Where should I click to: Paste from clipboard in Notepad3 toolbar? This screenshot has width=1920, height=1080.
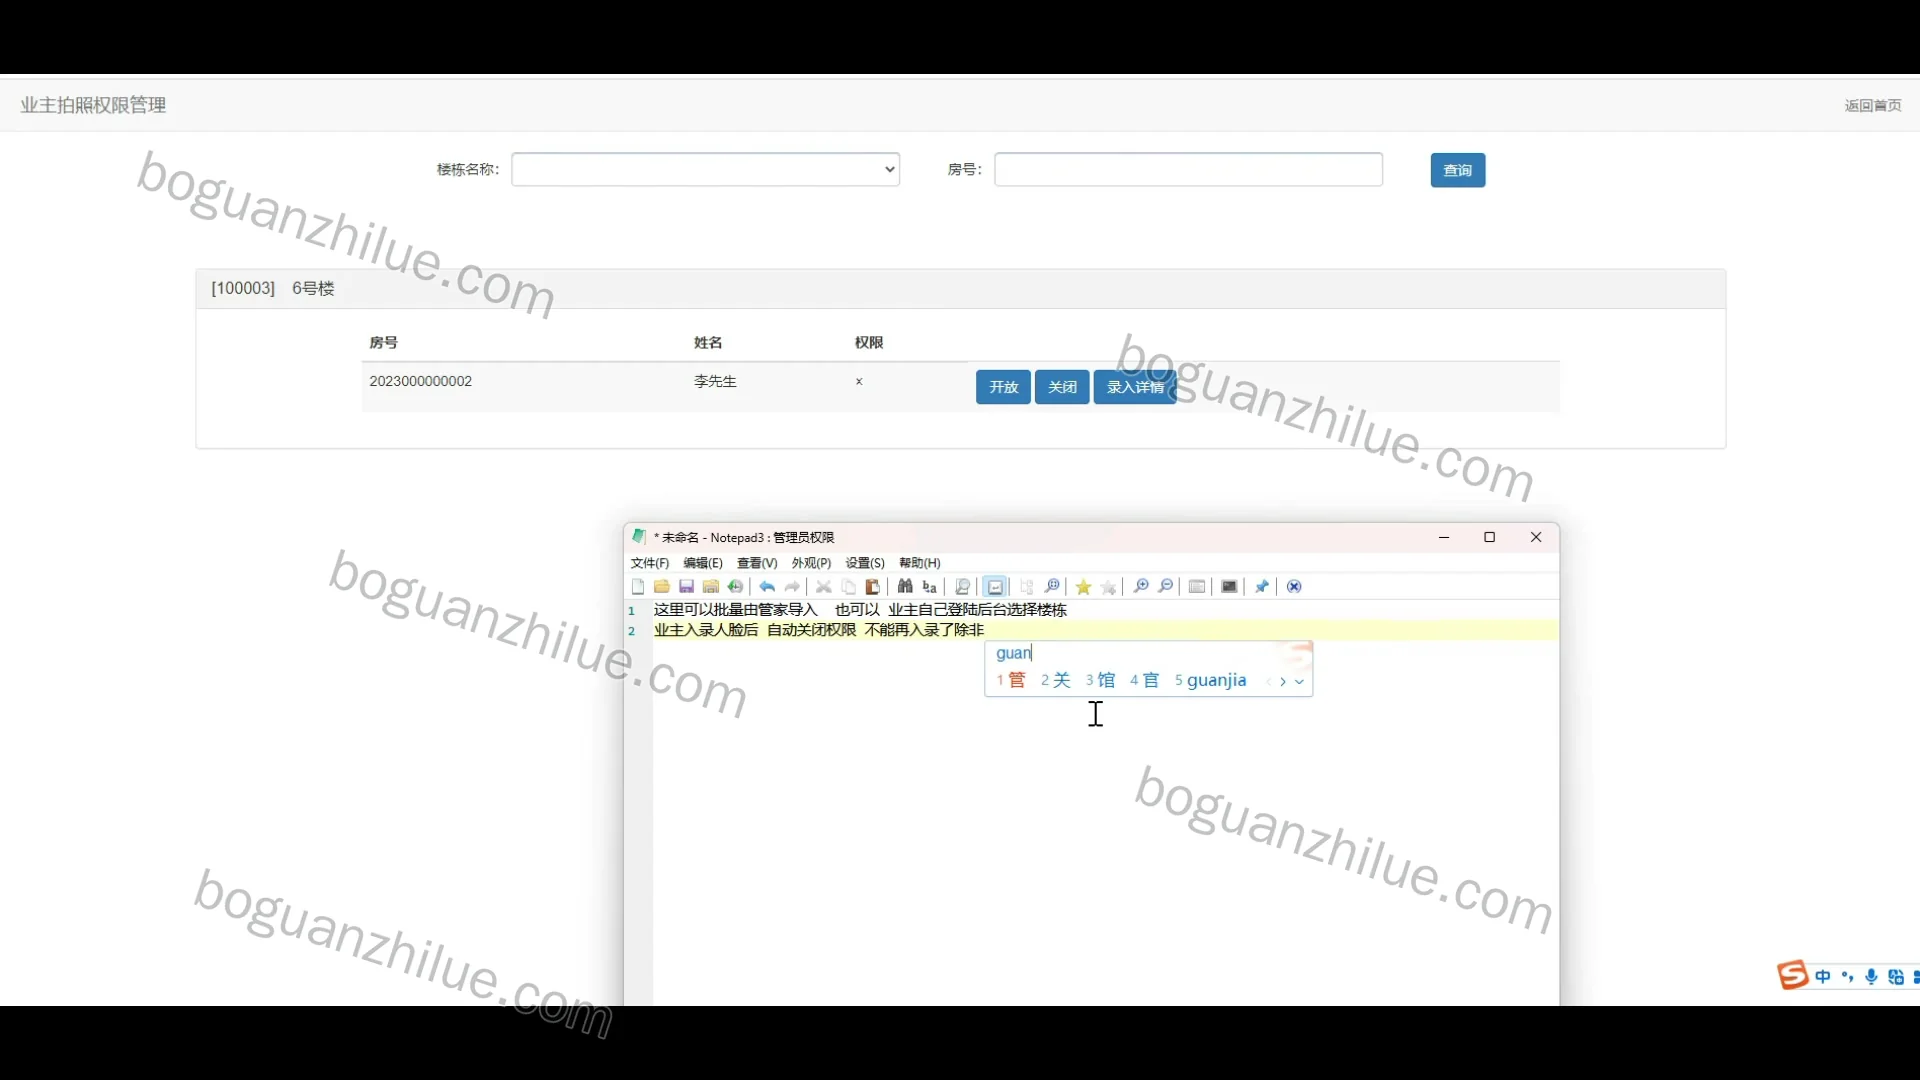(x=872, y=587)
